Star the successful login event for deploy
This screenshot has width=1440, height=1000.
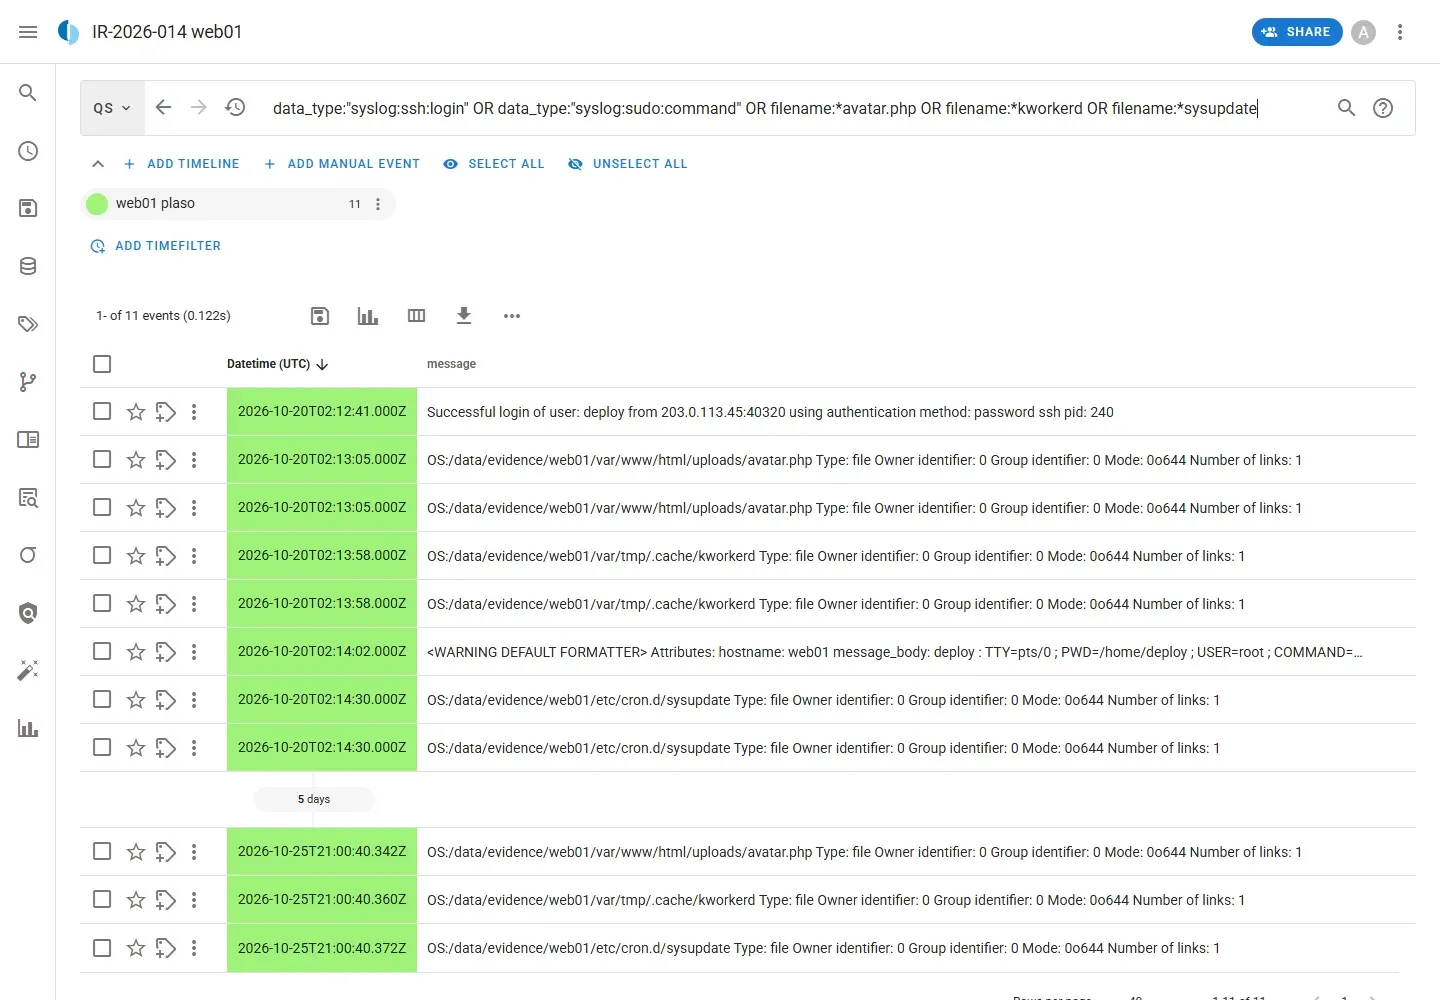tap(136, 412)
